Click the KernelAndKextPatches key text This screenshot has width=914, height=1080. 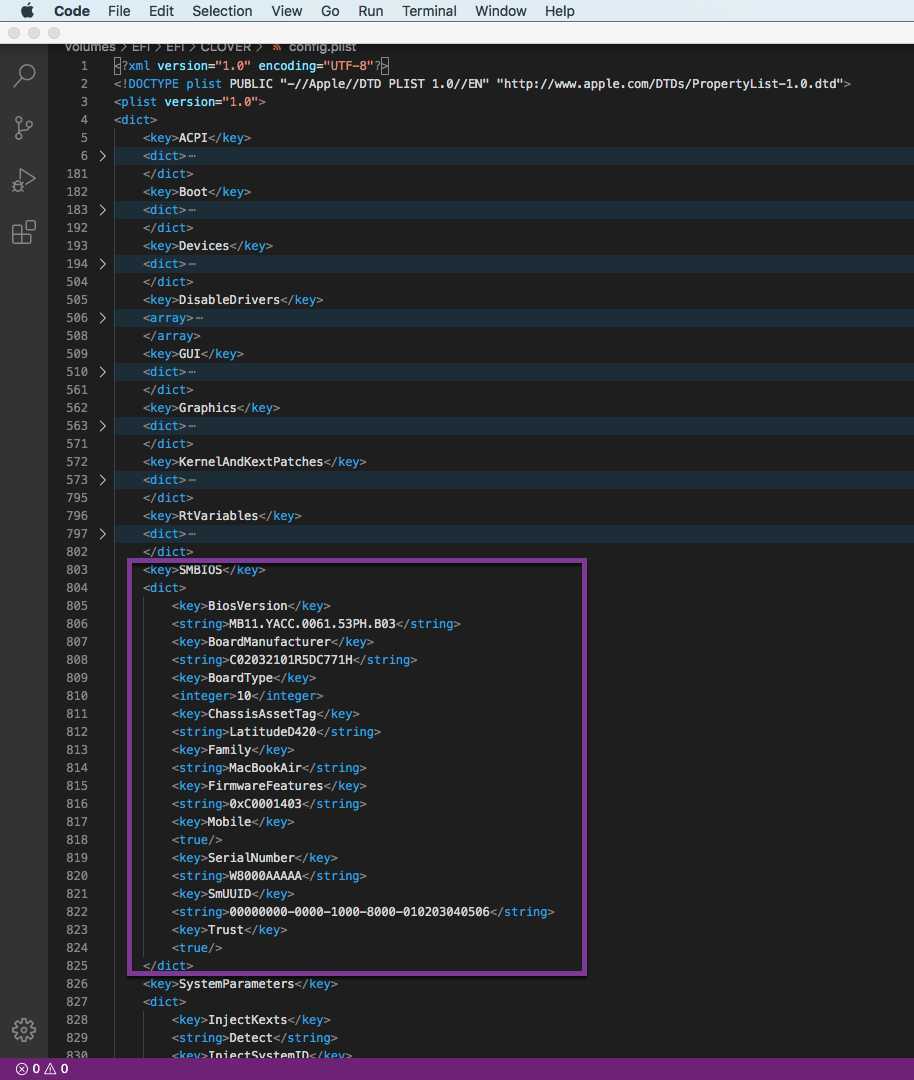click(x=251, y=461)
